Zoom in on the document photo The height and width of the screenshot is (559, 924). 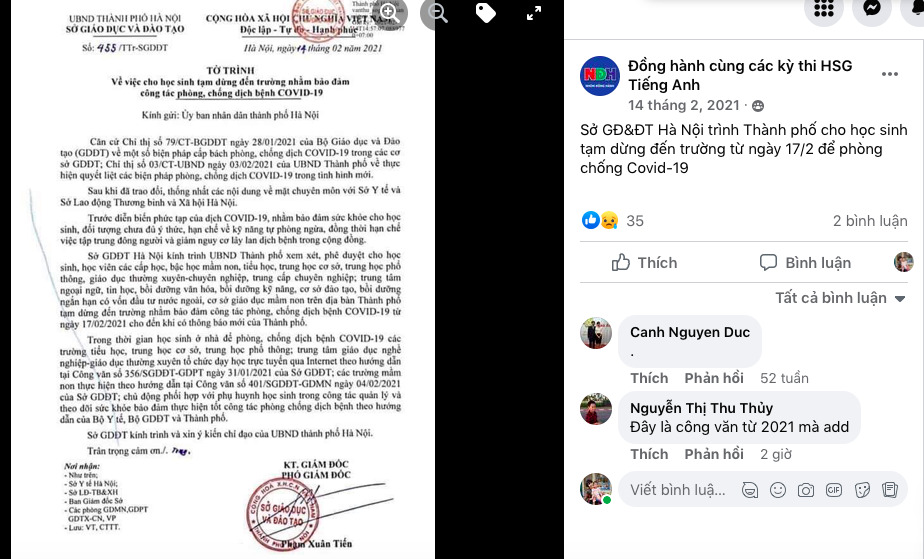click(x=389, y=13)
